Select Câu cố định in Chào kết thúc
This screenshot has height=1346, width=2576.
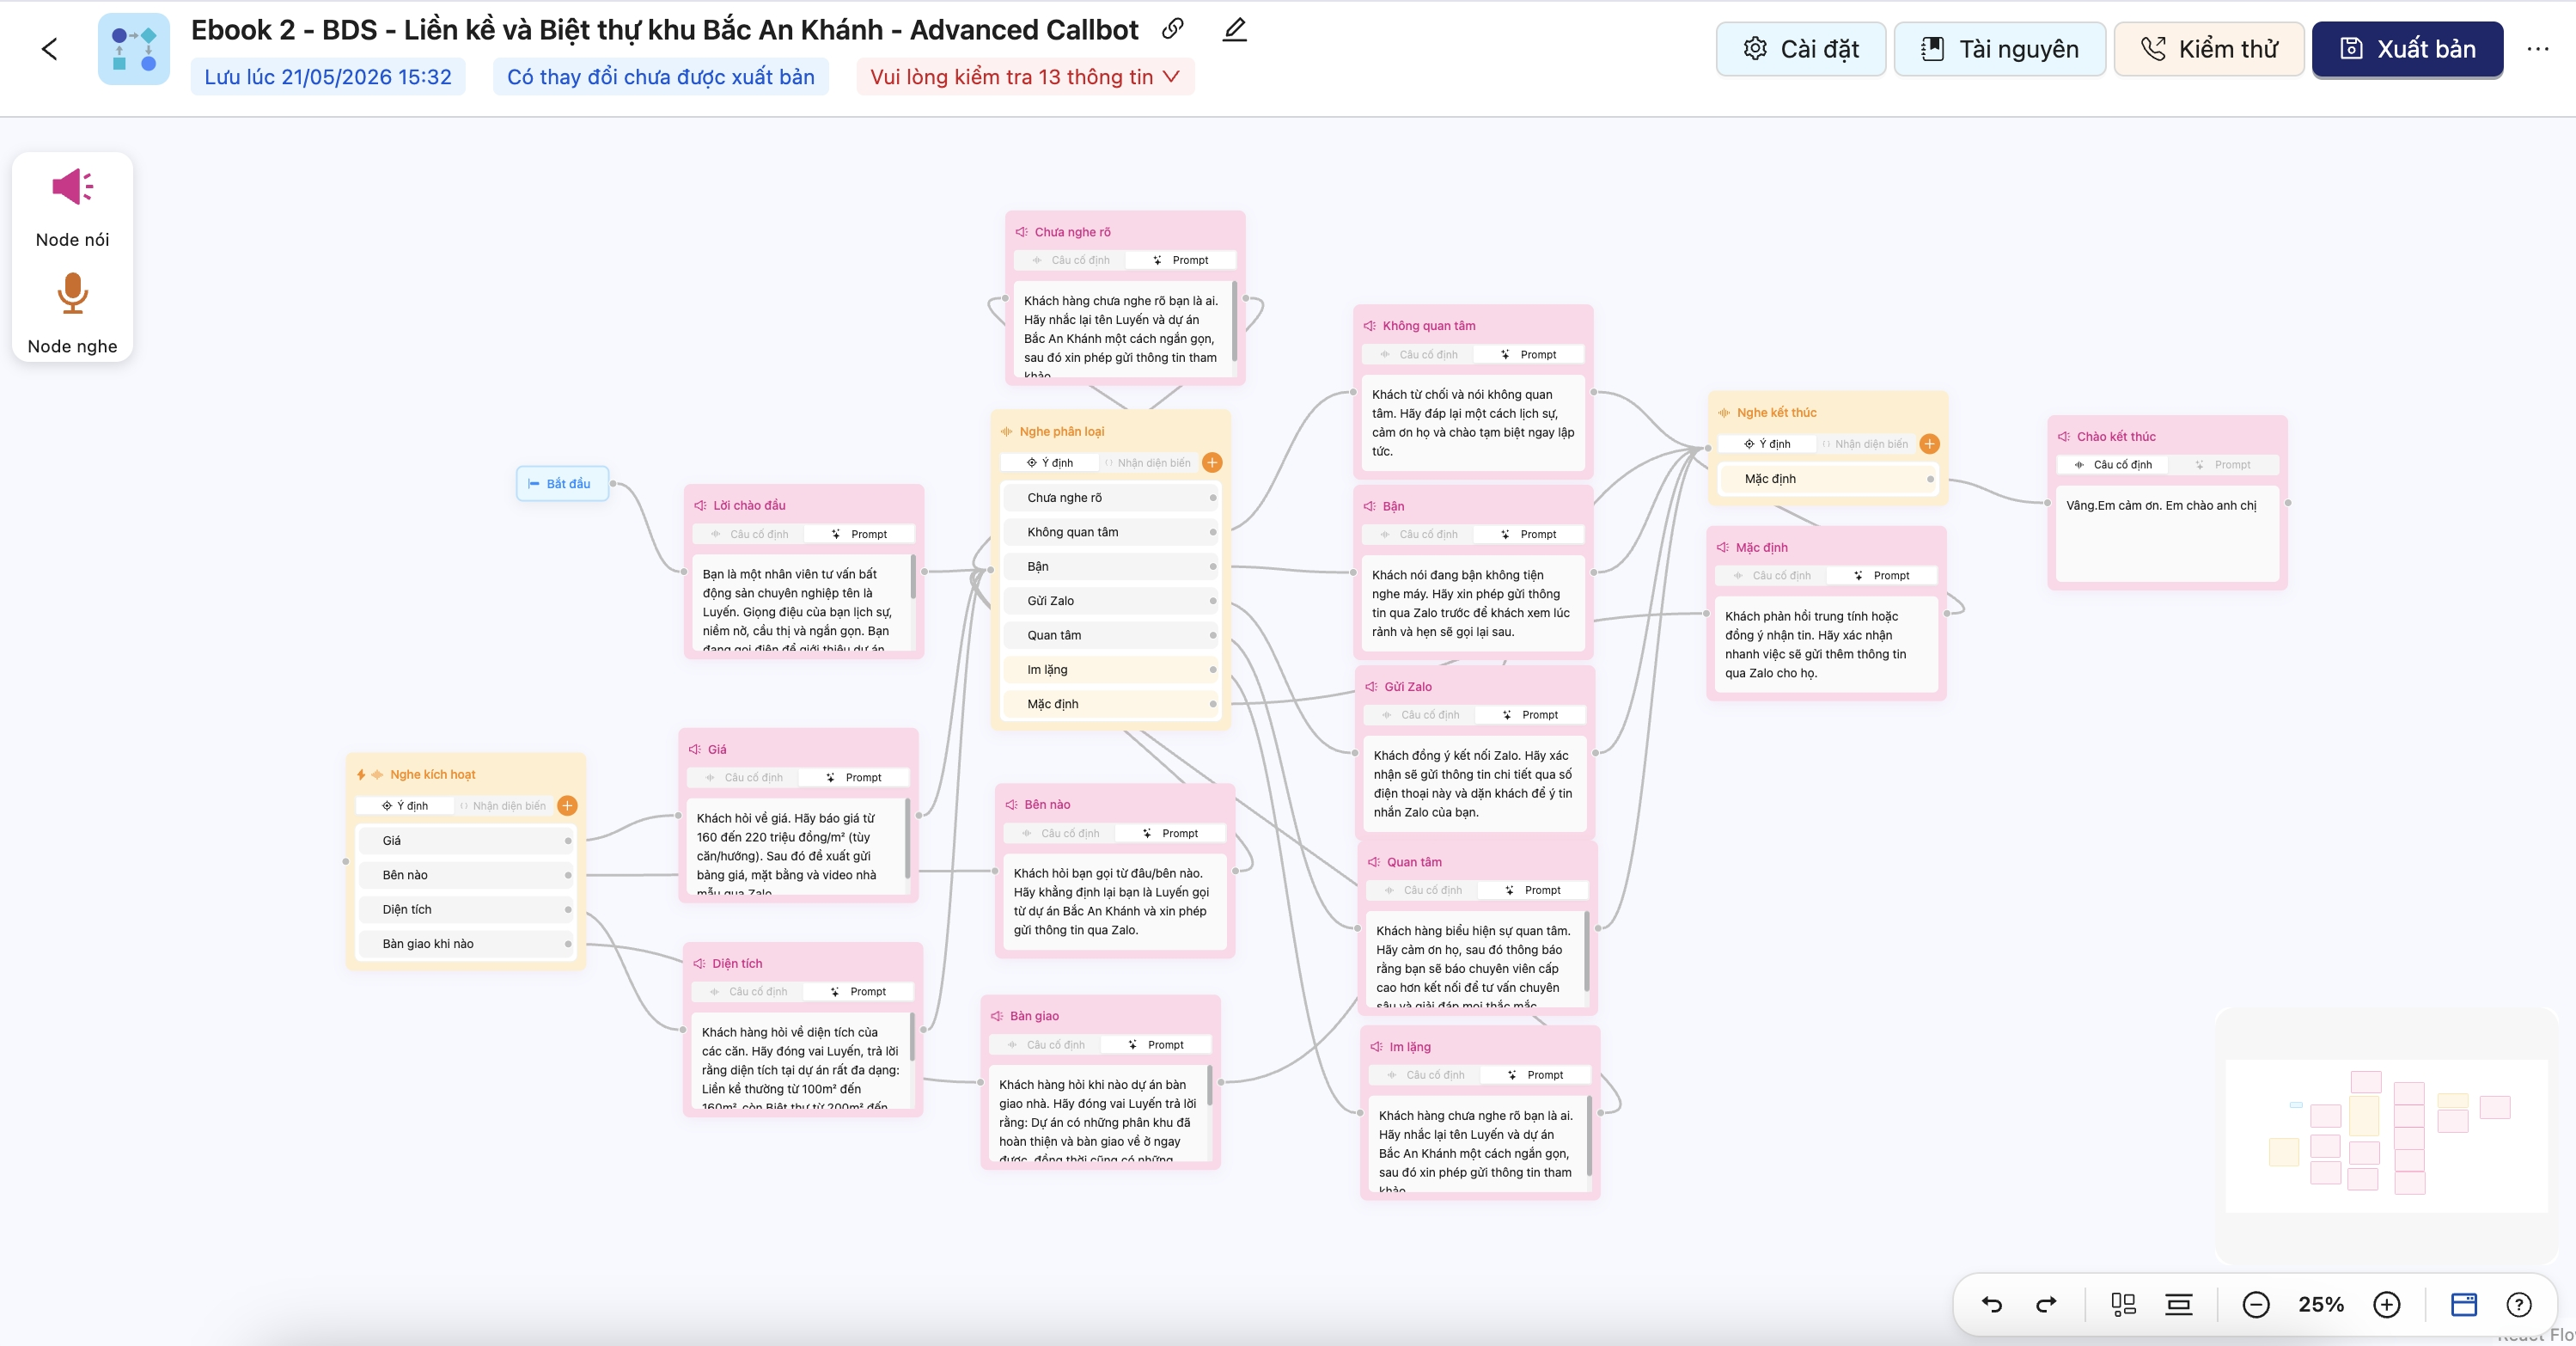pos(2113,464)
